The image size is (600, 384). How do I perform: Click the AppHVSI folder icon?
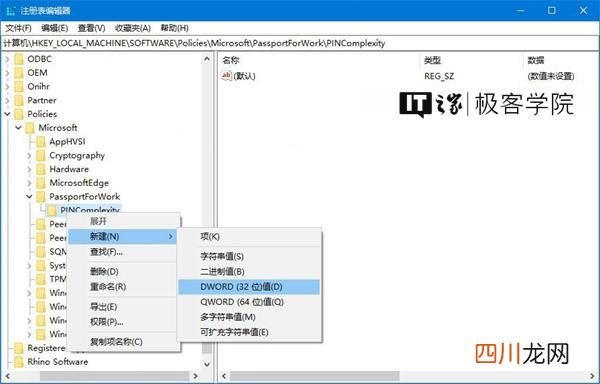coord(41,142)
